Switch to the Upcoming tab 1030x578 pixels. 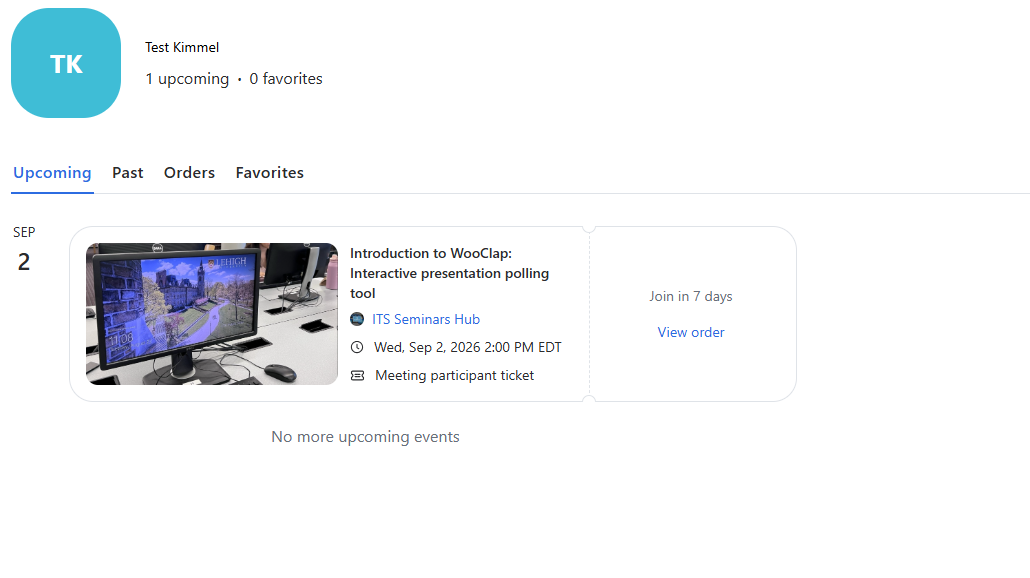(x=52, y=173)
